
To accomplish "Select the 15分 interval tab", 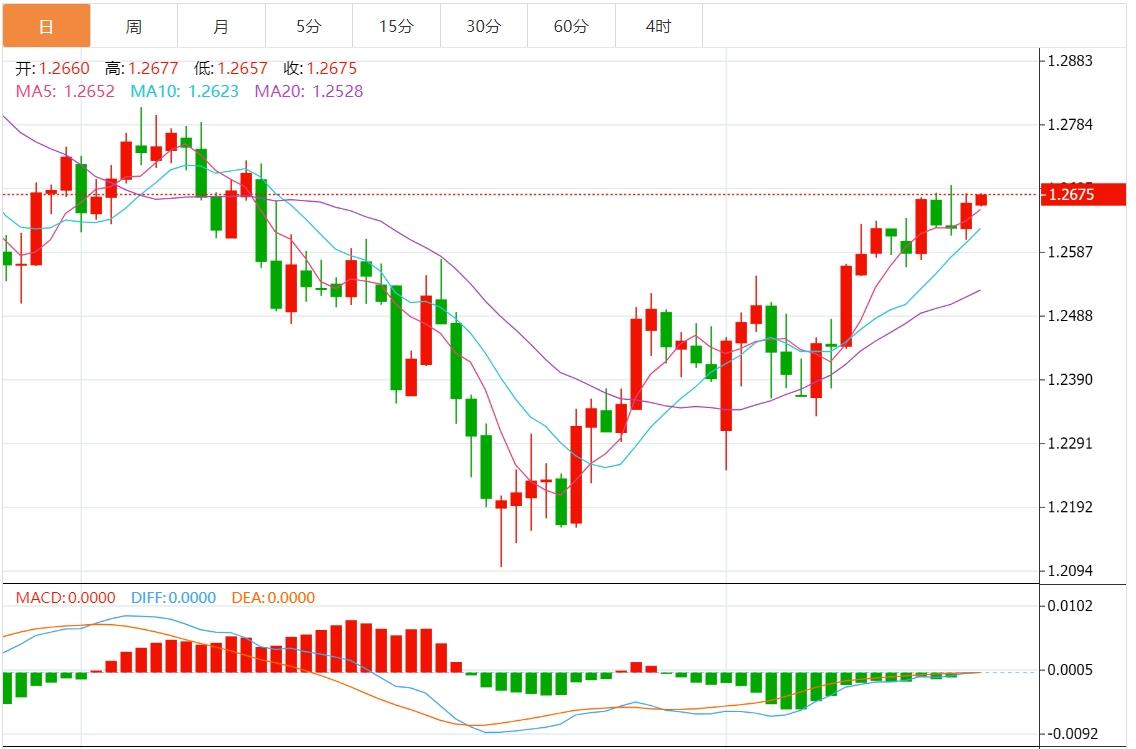I will 396,27.
